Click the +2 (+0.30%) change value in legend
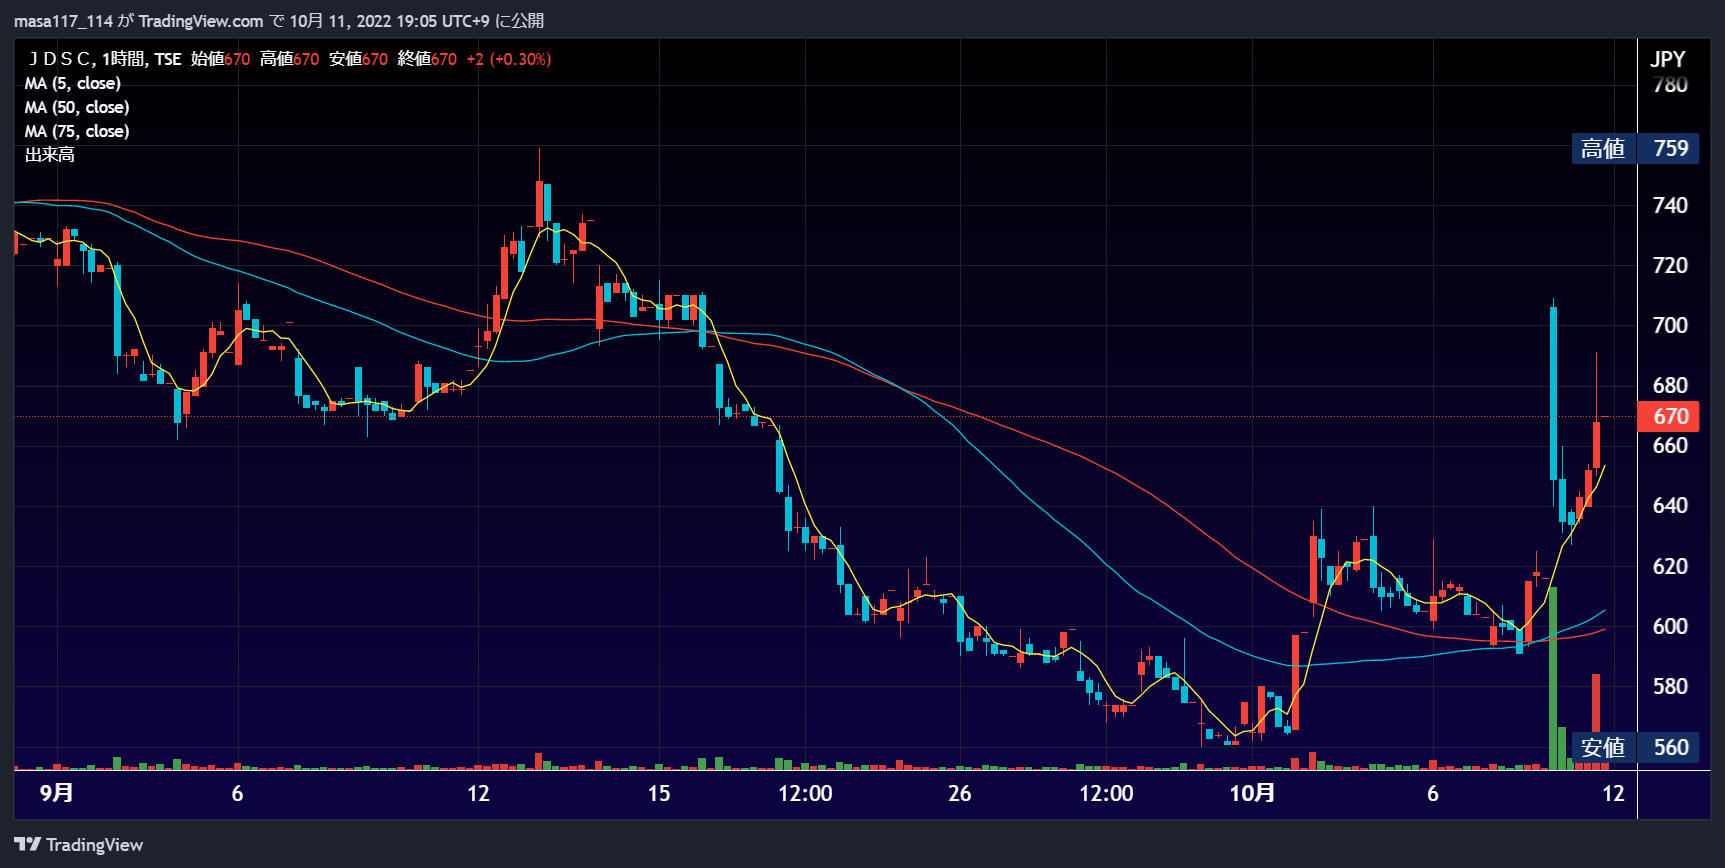 [508, 59]
